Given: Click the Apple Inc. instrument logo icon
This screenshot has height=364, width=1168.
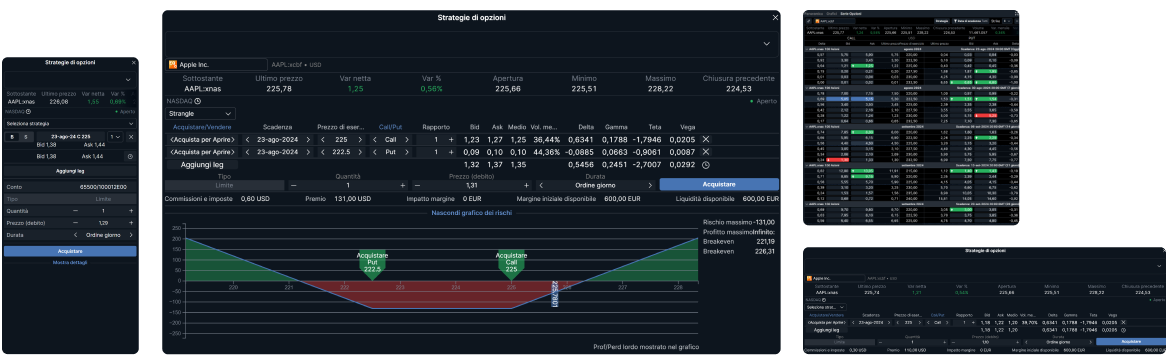Looking at the screenshot, I should [173, 65].
